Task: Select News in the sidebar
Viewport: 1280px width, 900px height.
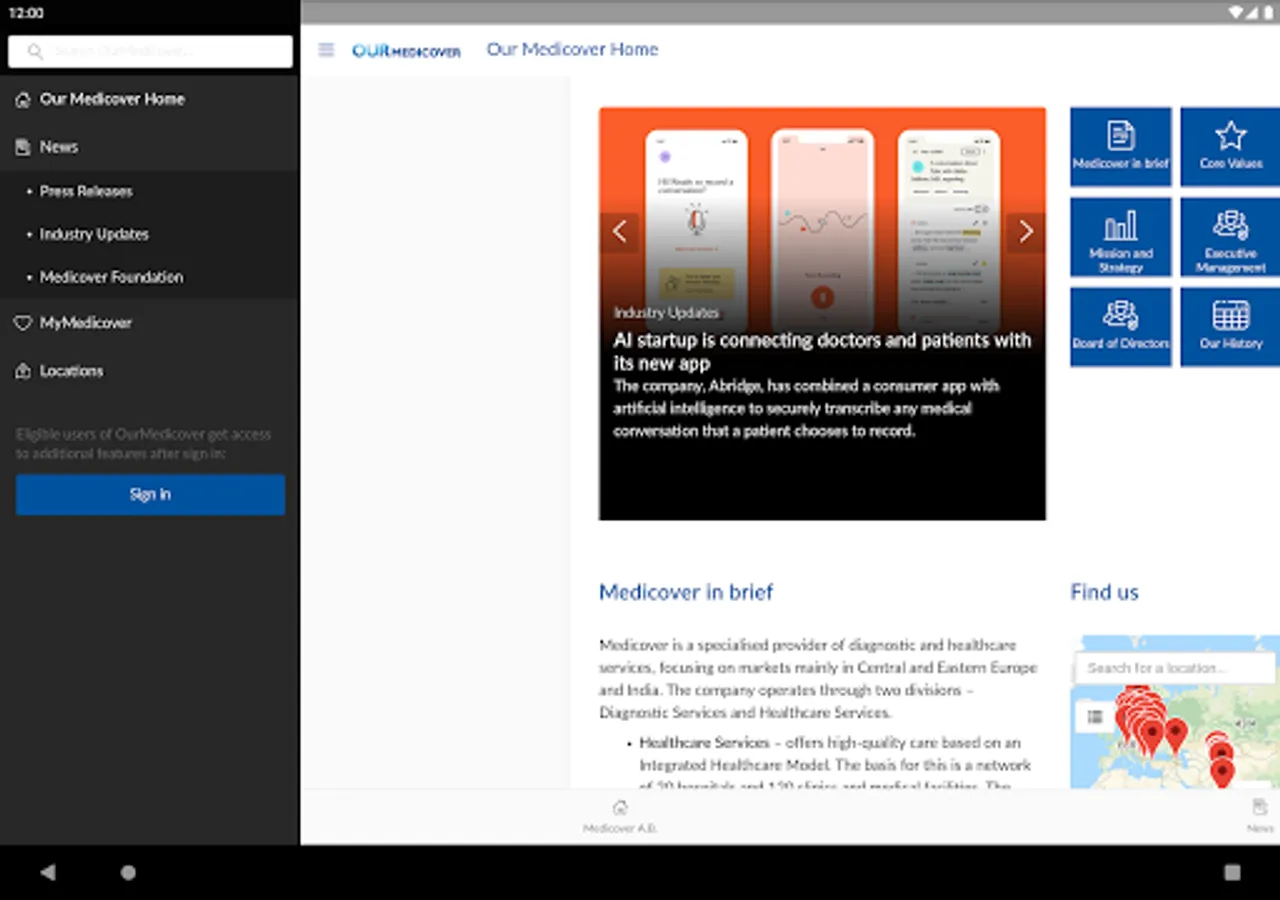Action: [150, 147]
